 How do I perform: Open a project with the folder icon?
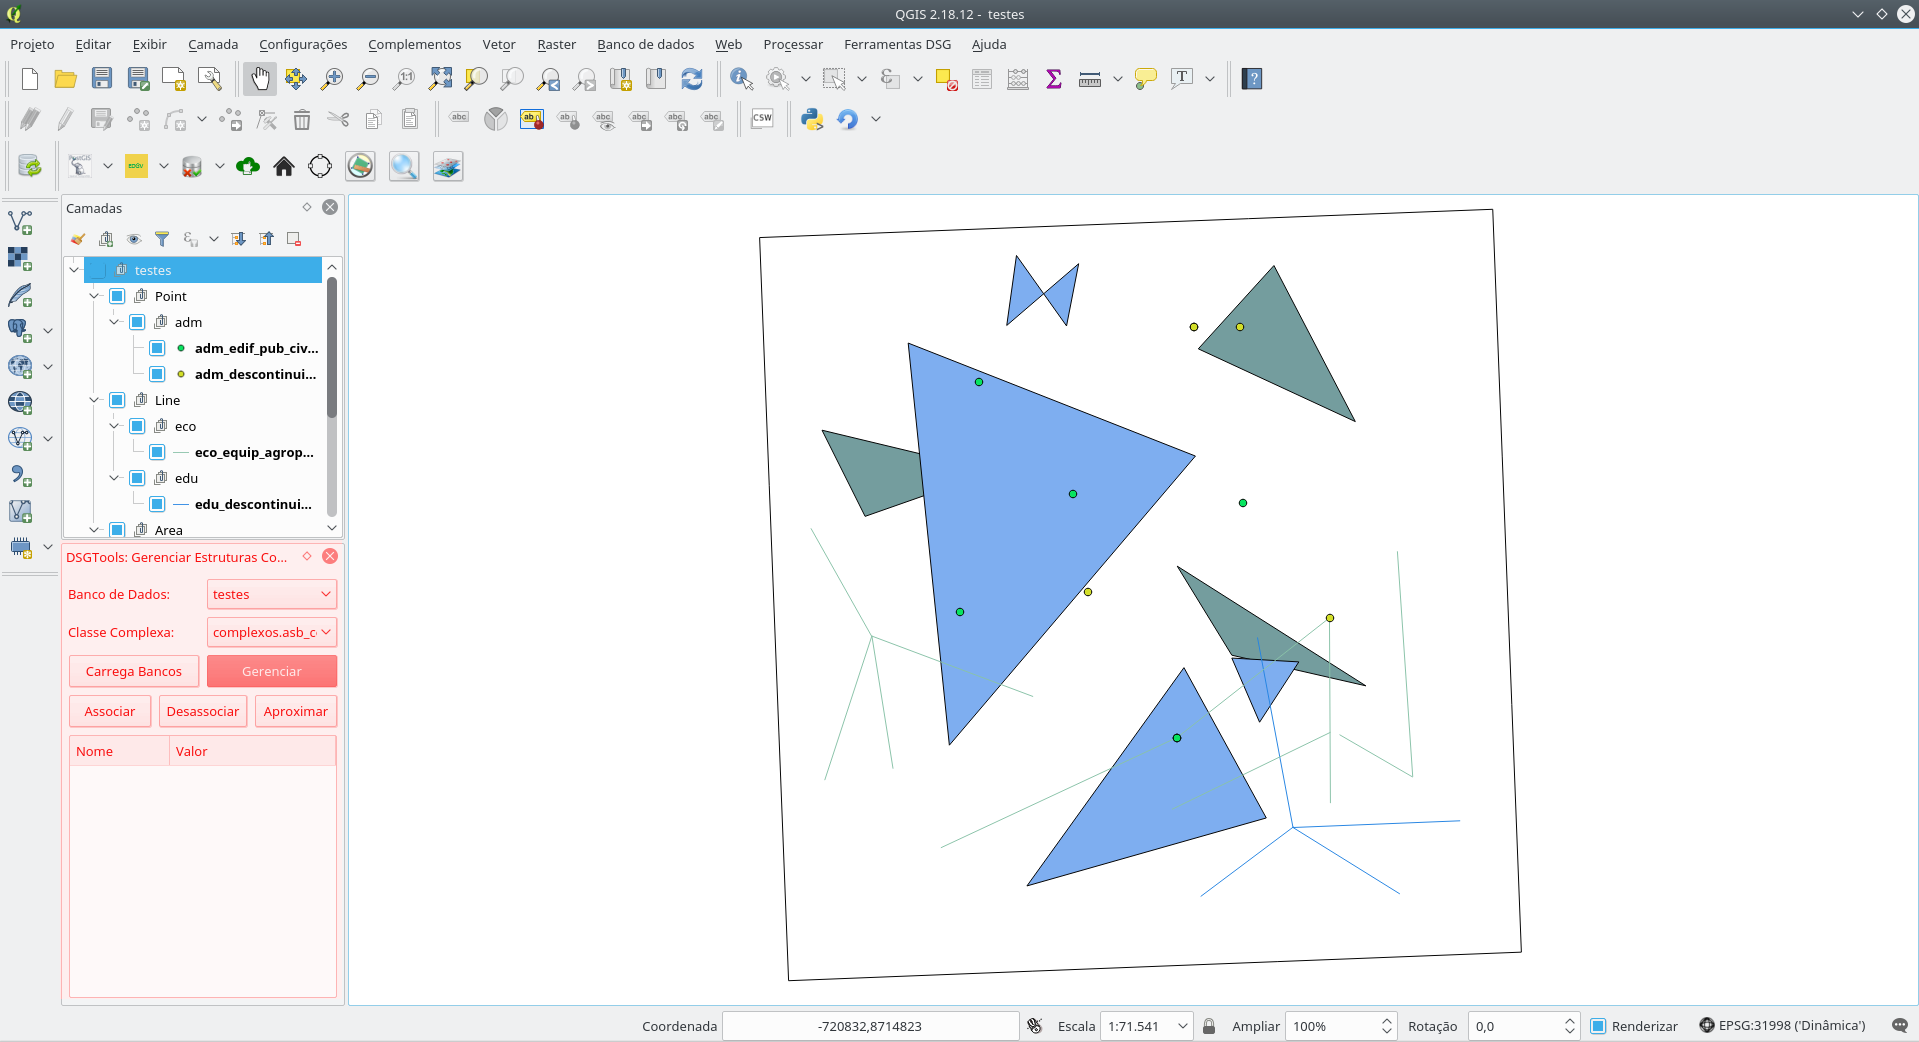pyautogui.click(x=66, y=79)
